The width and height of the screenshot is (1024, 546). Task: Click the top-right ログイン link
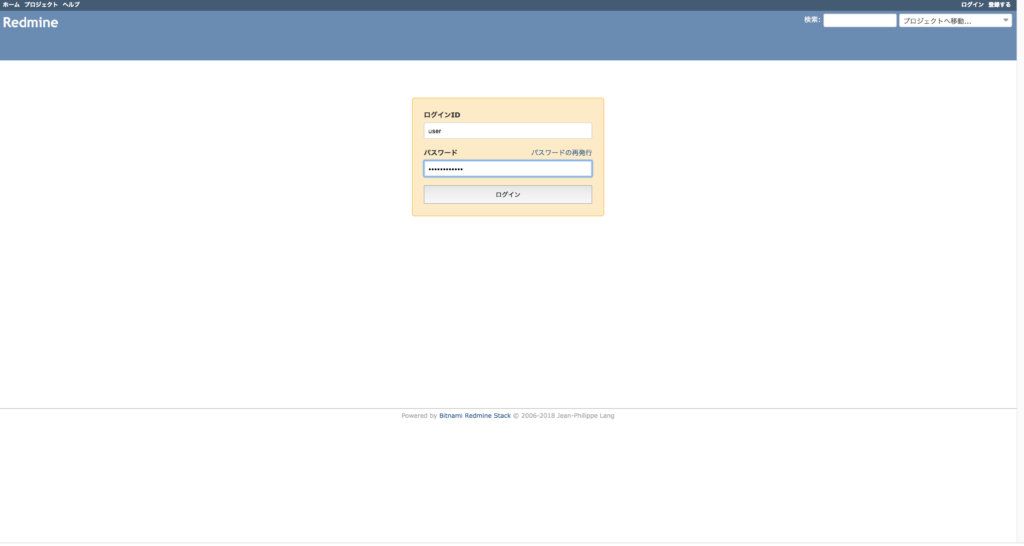[972, 5]
